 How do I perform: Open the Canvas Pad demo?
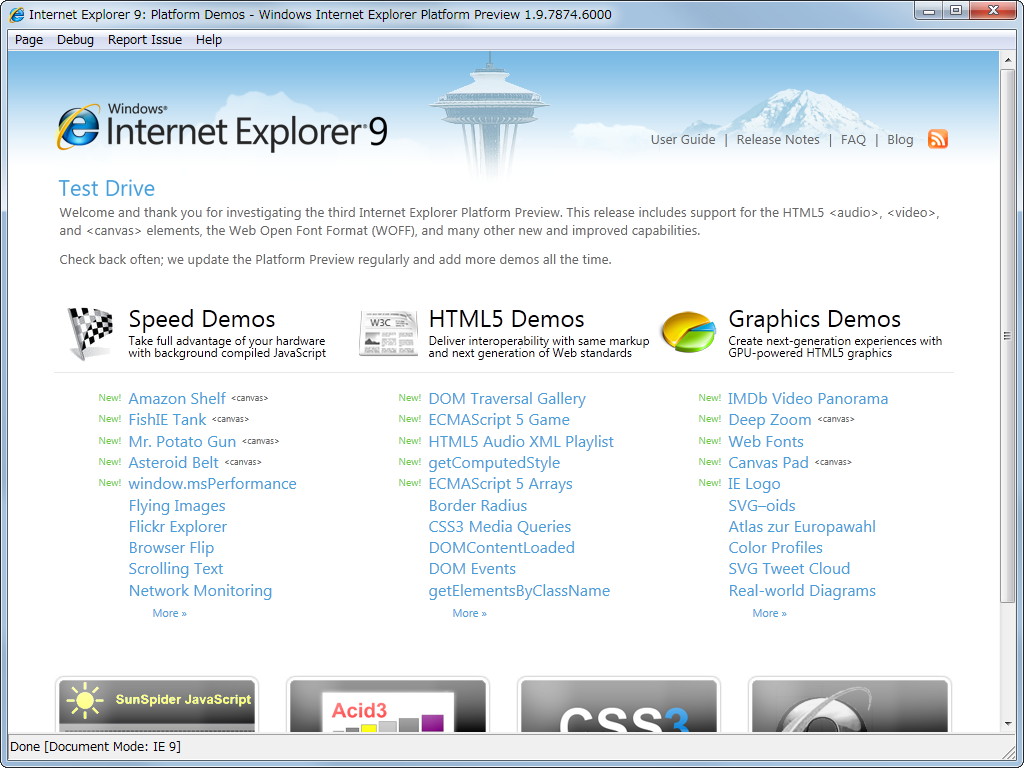tap(768, 462)
